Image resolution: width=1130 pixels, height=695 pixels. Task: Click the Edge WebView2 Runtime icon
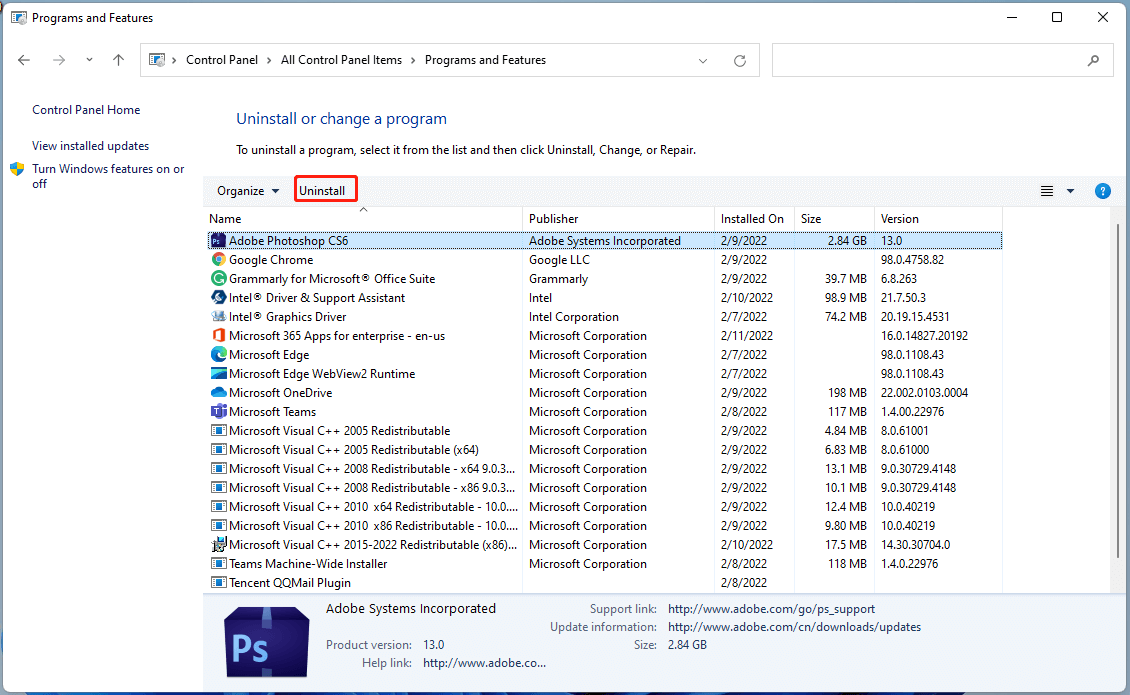[218, 373]
